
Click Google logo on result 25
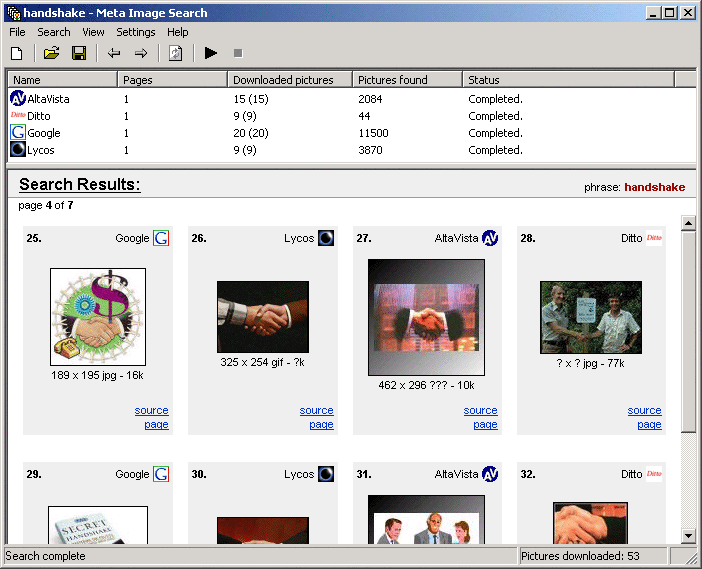[x=161, y=238]
